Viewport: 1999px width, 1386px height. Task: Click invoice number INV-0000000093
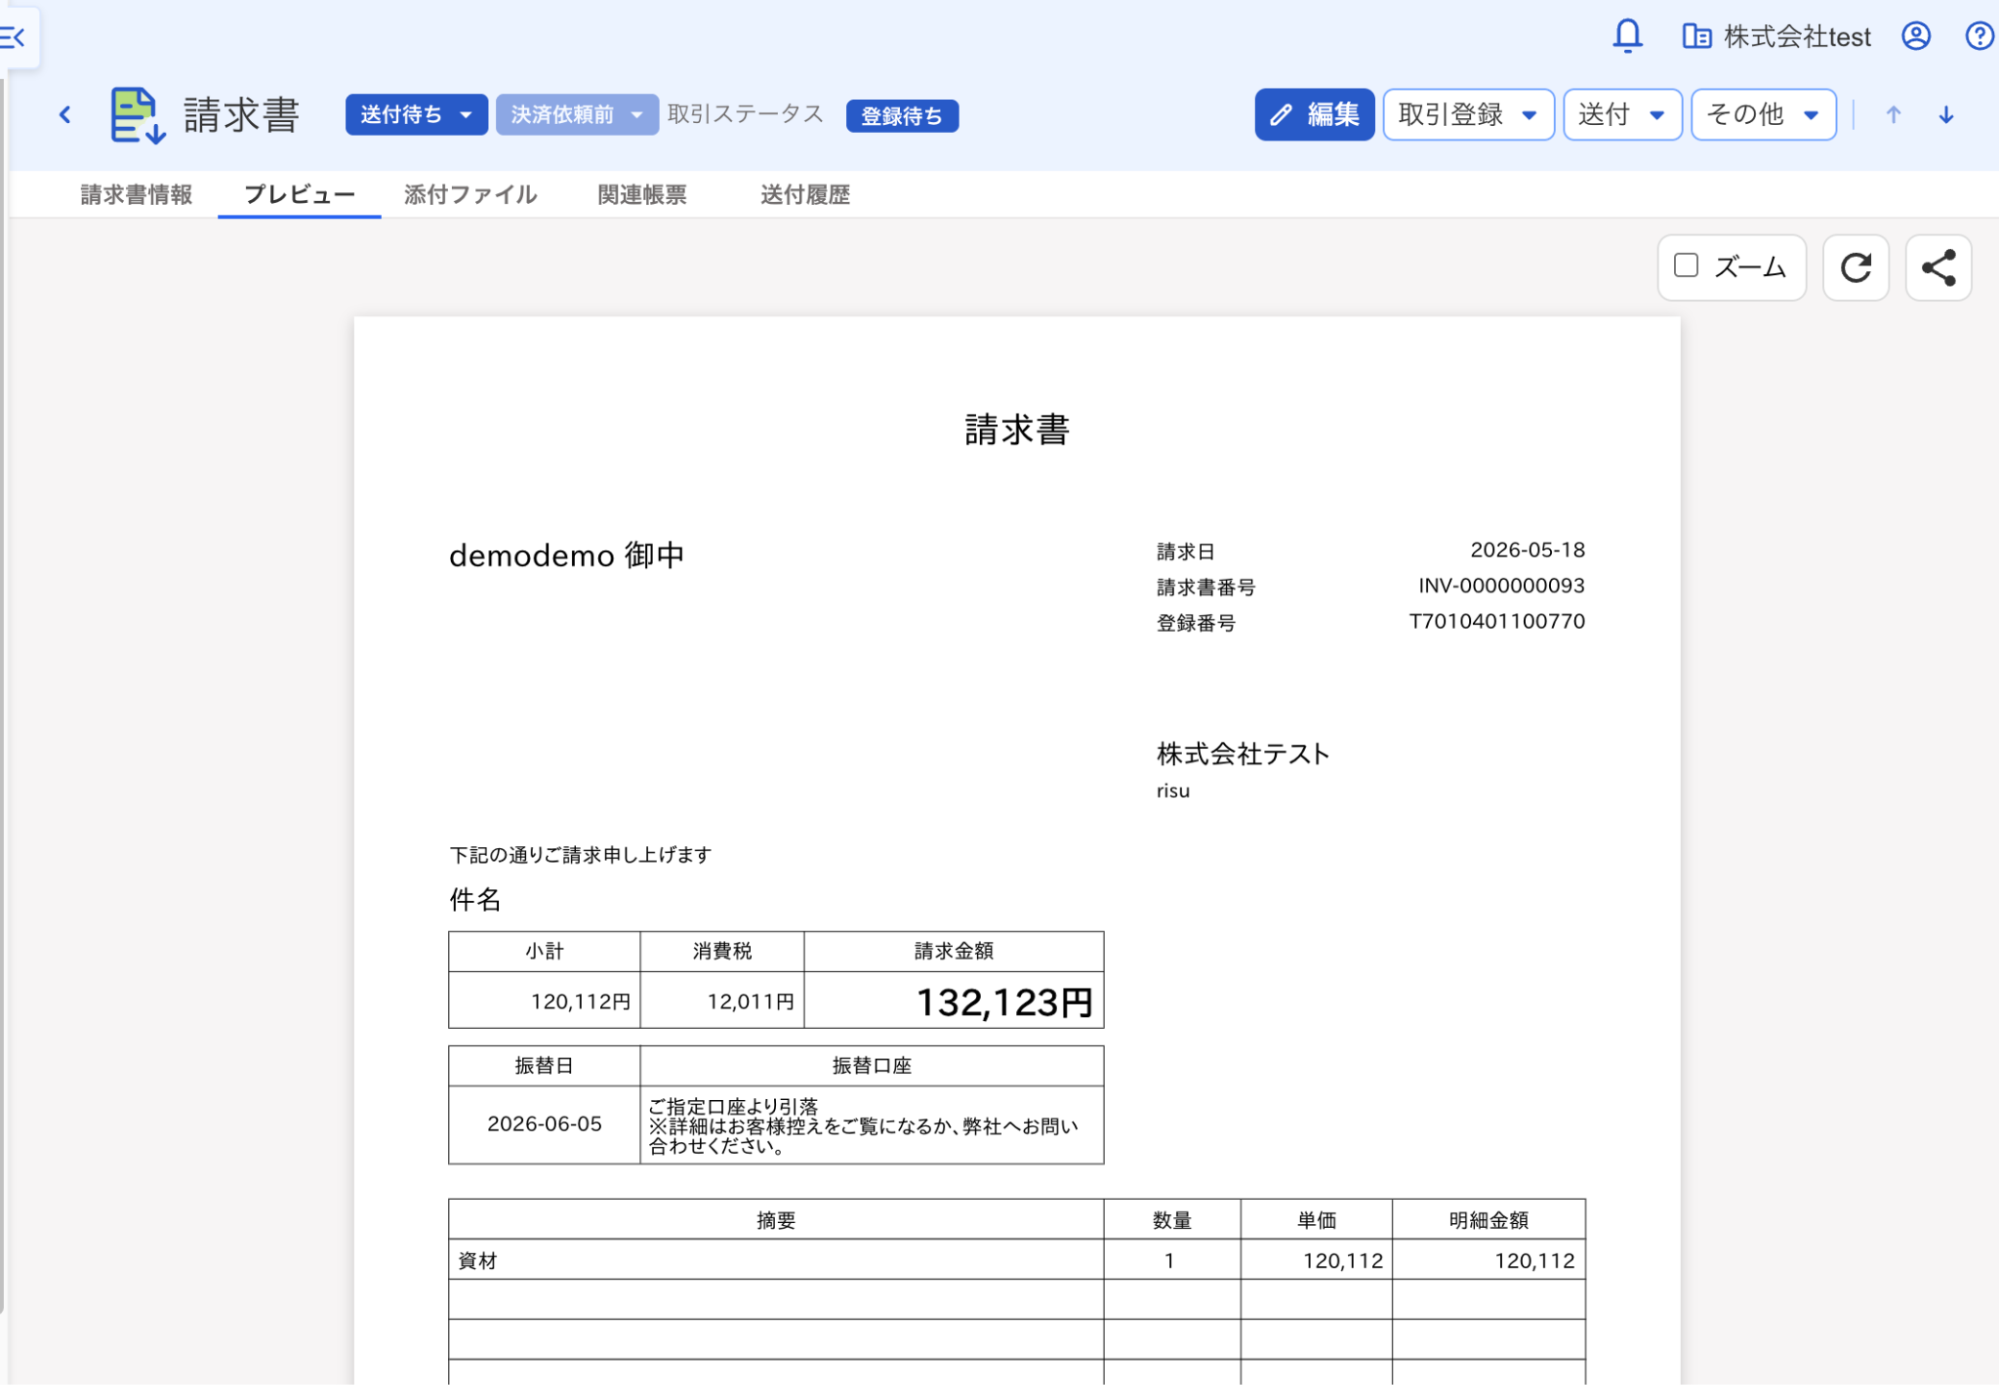(x=1501, y=586)
